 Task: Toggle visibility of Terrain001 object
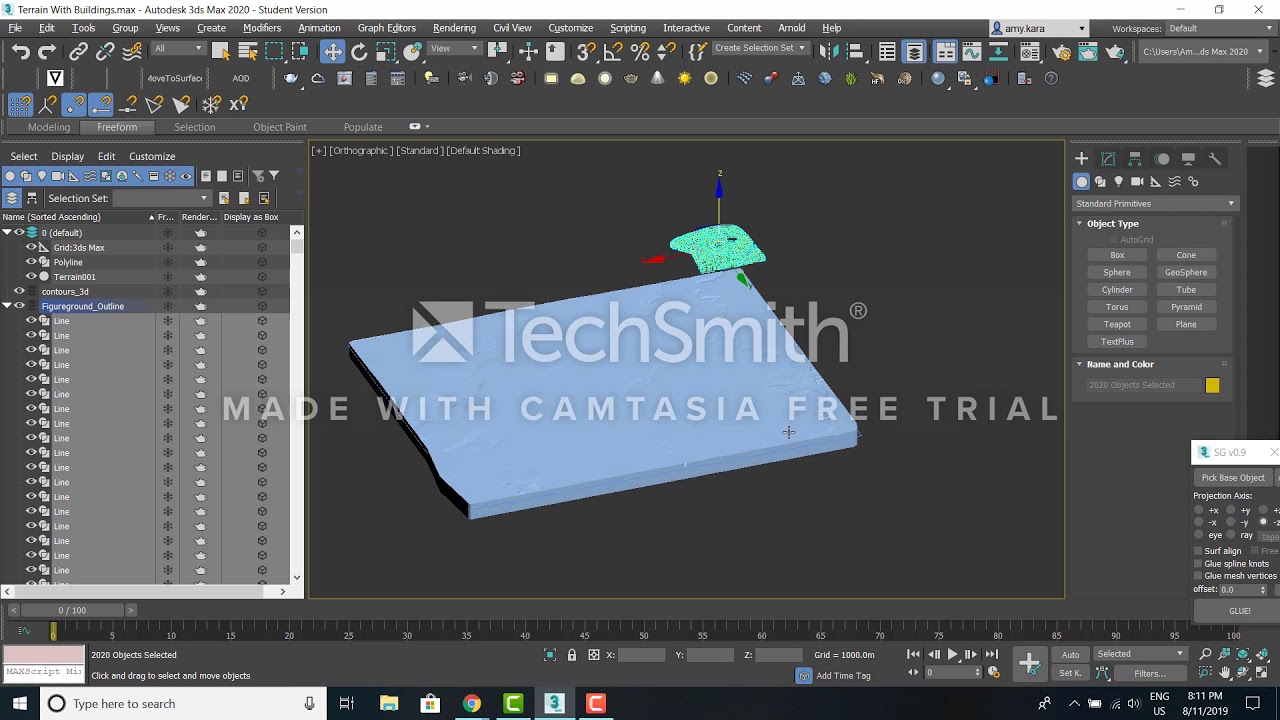point(31,277)
